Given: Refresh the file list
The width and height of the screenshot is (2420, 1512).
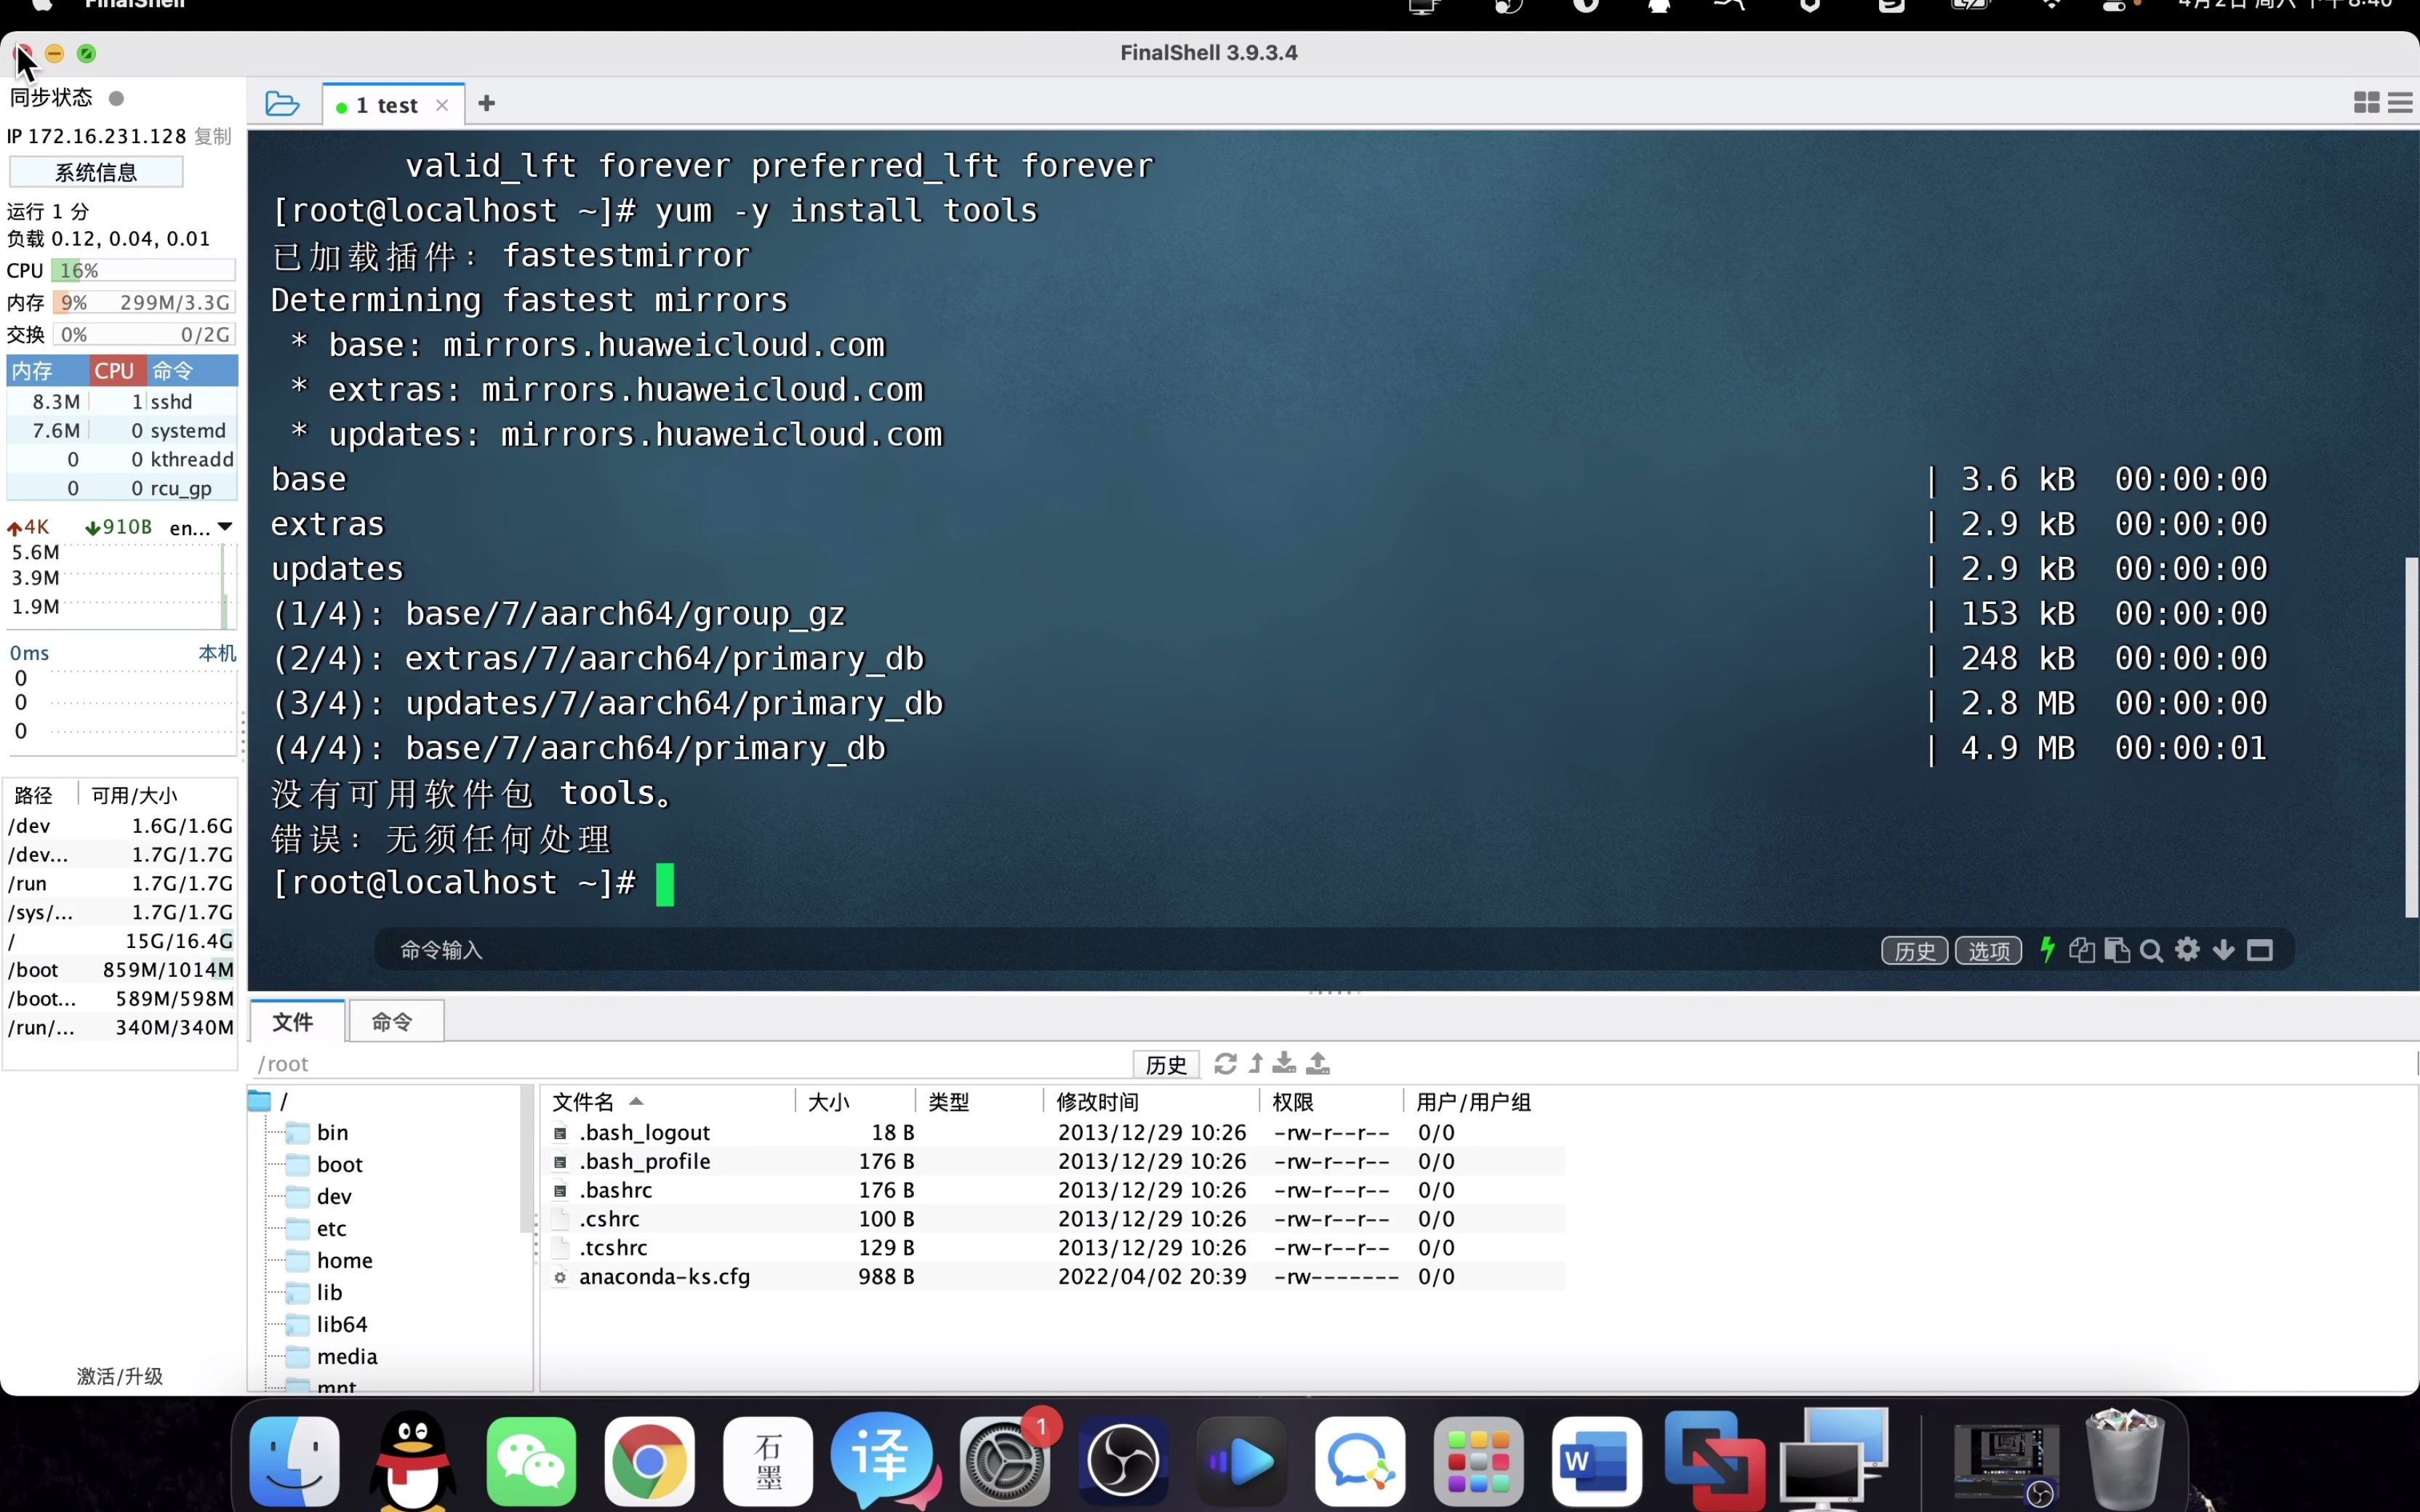Looking at the screenshot, I should [x=1225, y=1063].
